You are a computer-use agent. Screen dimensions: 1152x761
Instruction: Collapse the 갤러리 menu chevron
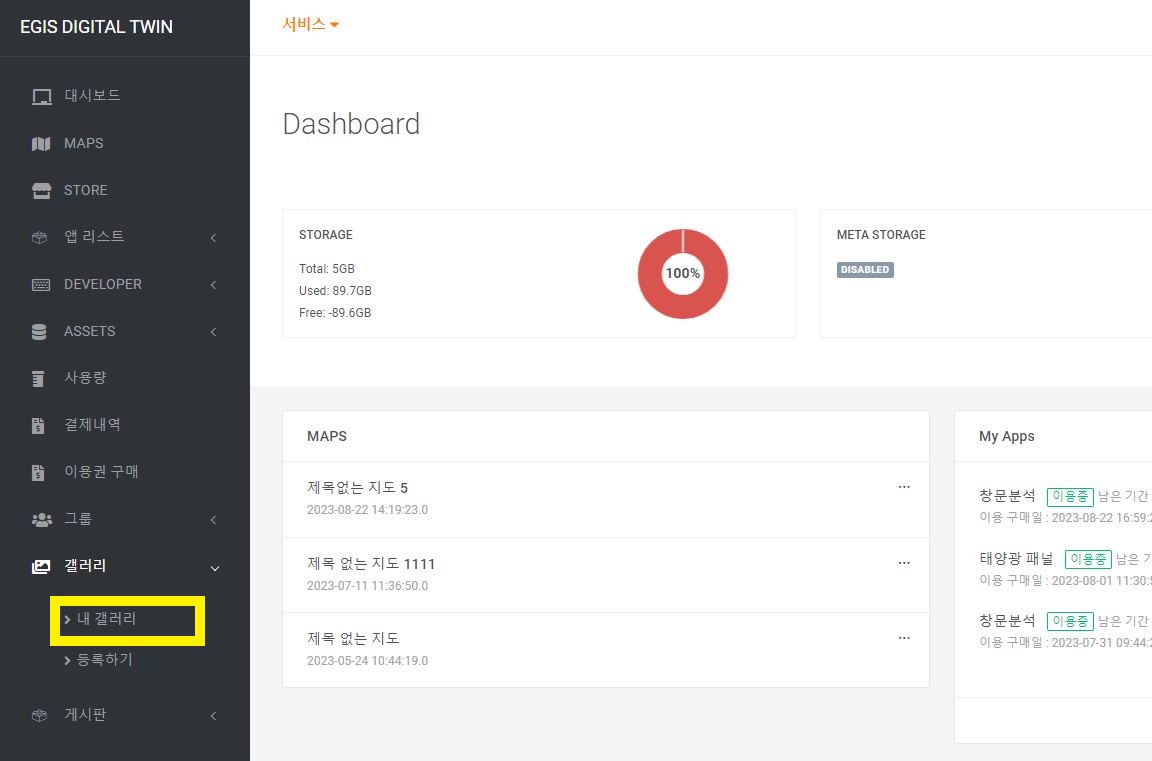pos(214,568)
